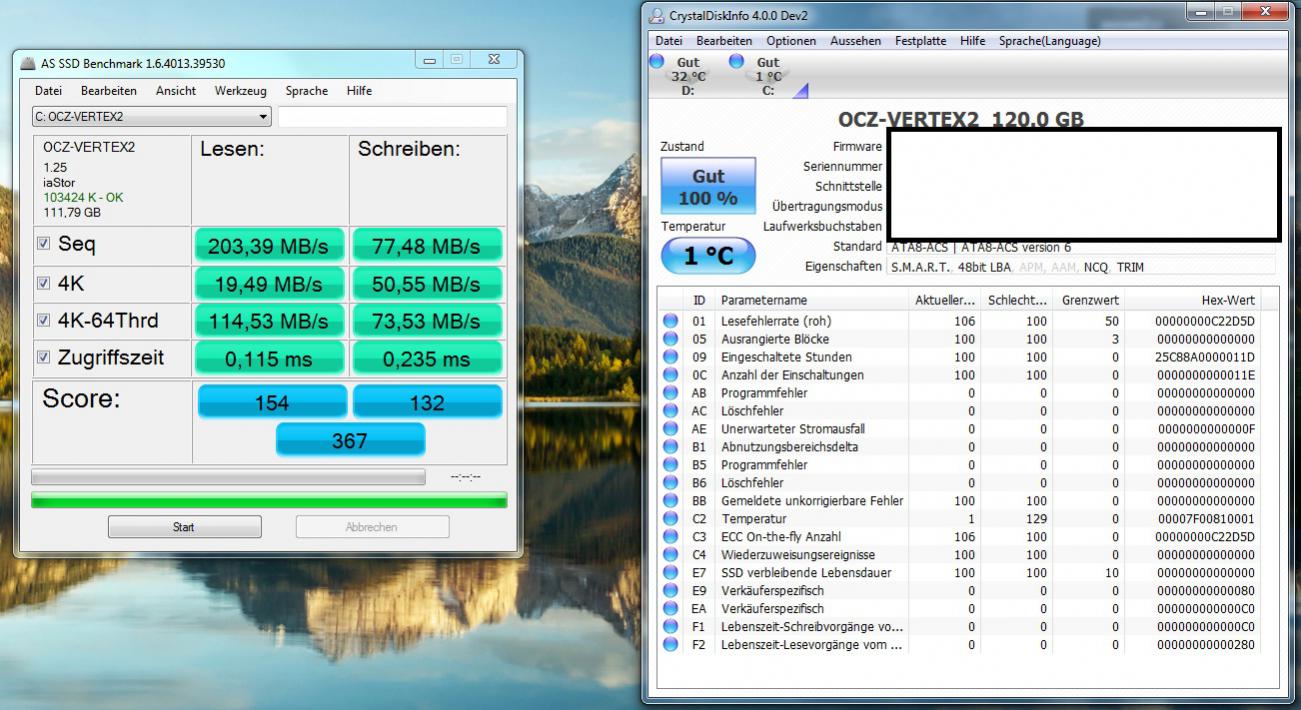
Task: Click status orb for Lesefehlerrate (roh) row
Action: coord(670,321)
